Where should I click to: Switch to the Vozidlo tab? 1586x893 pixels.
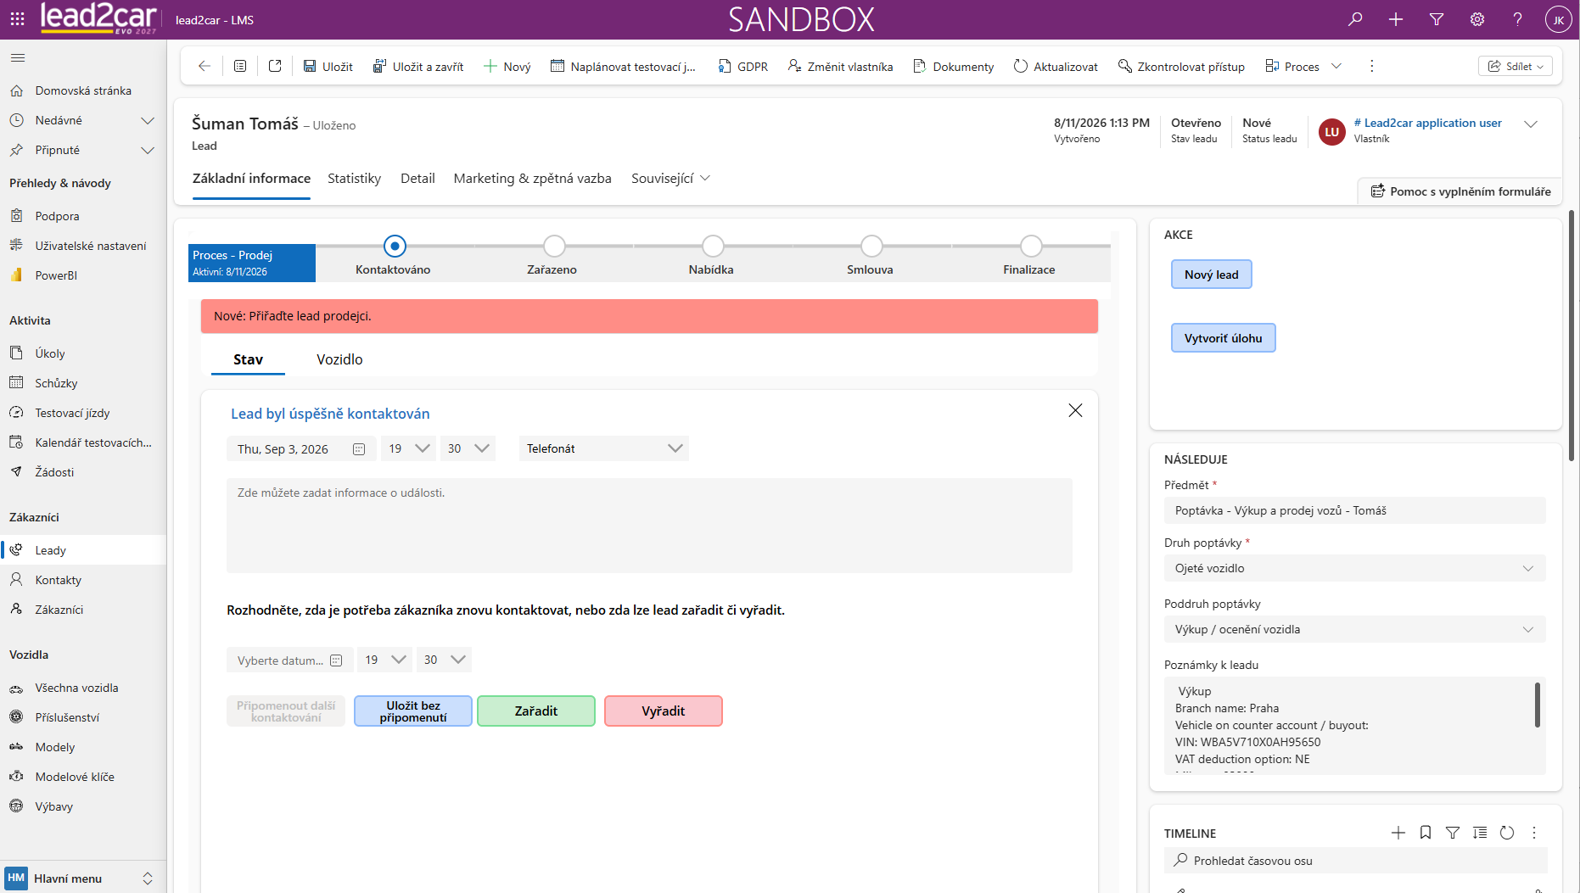tap(339, 359)
